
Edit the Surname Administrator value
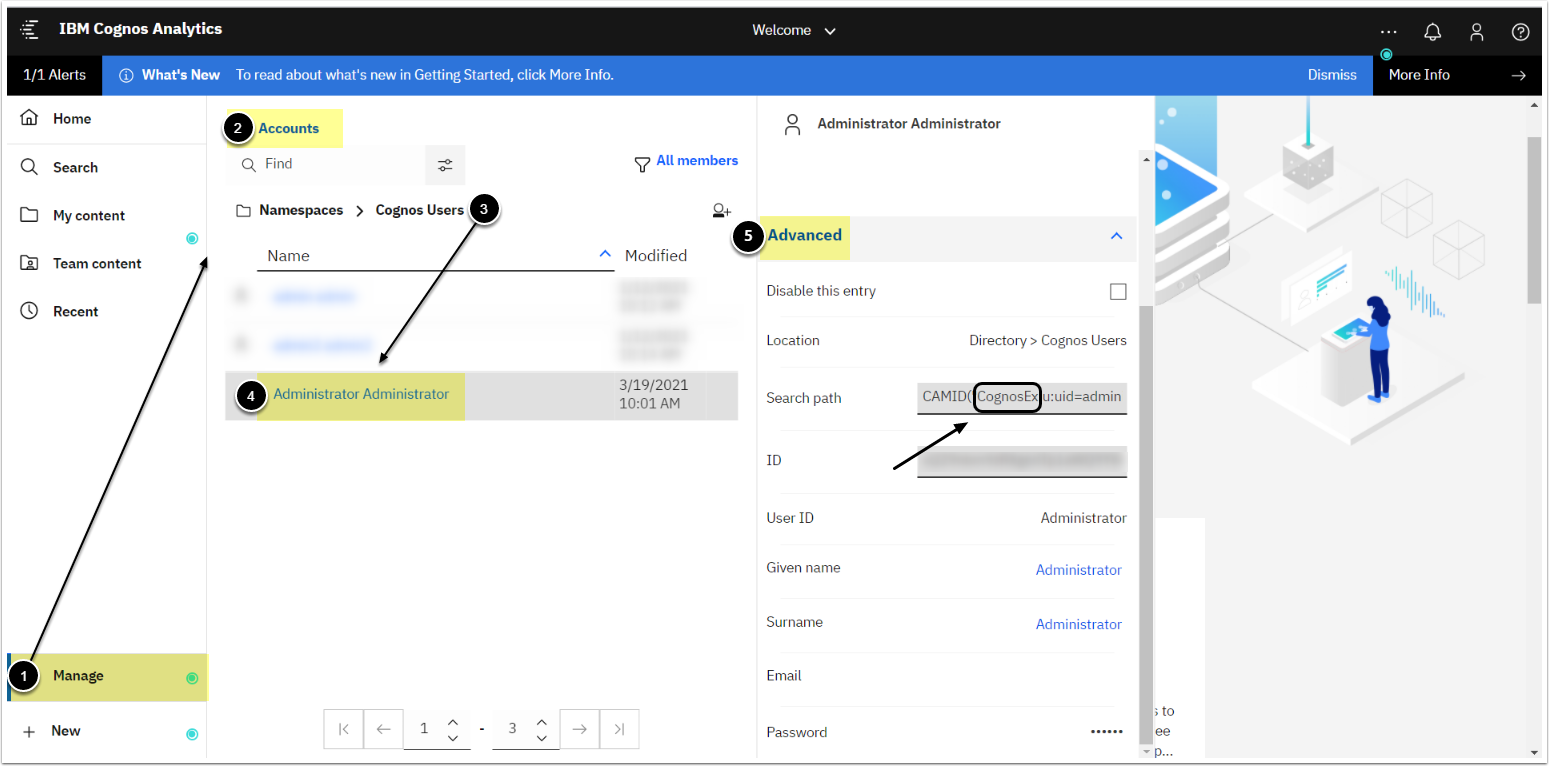1079,624
